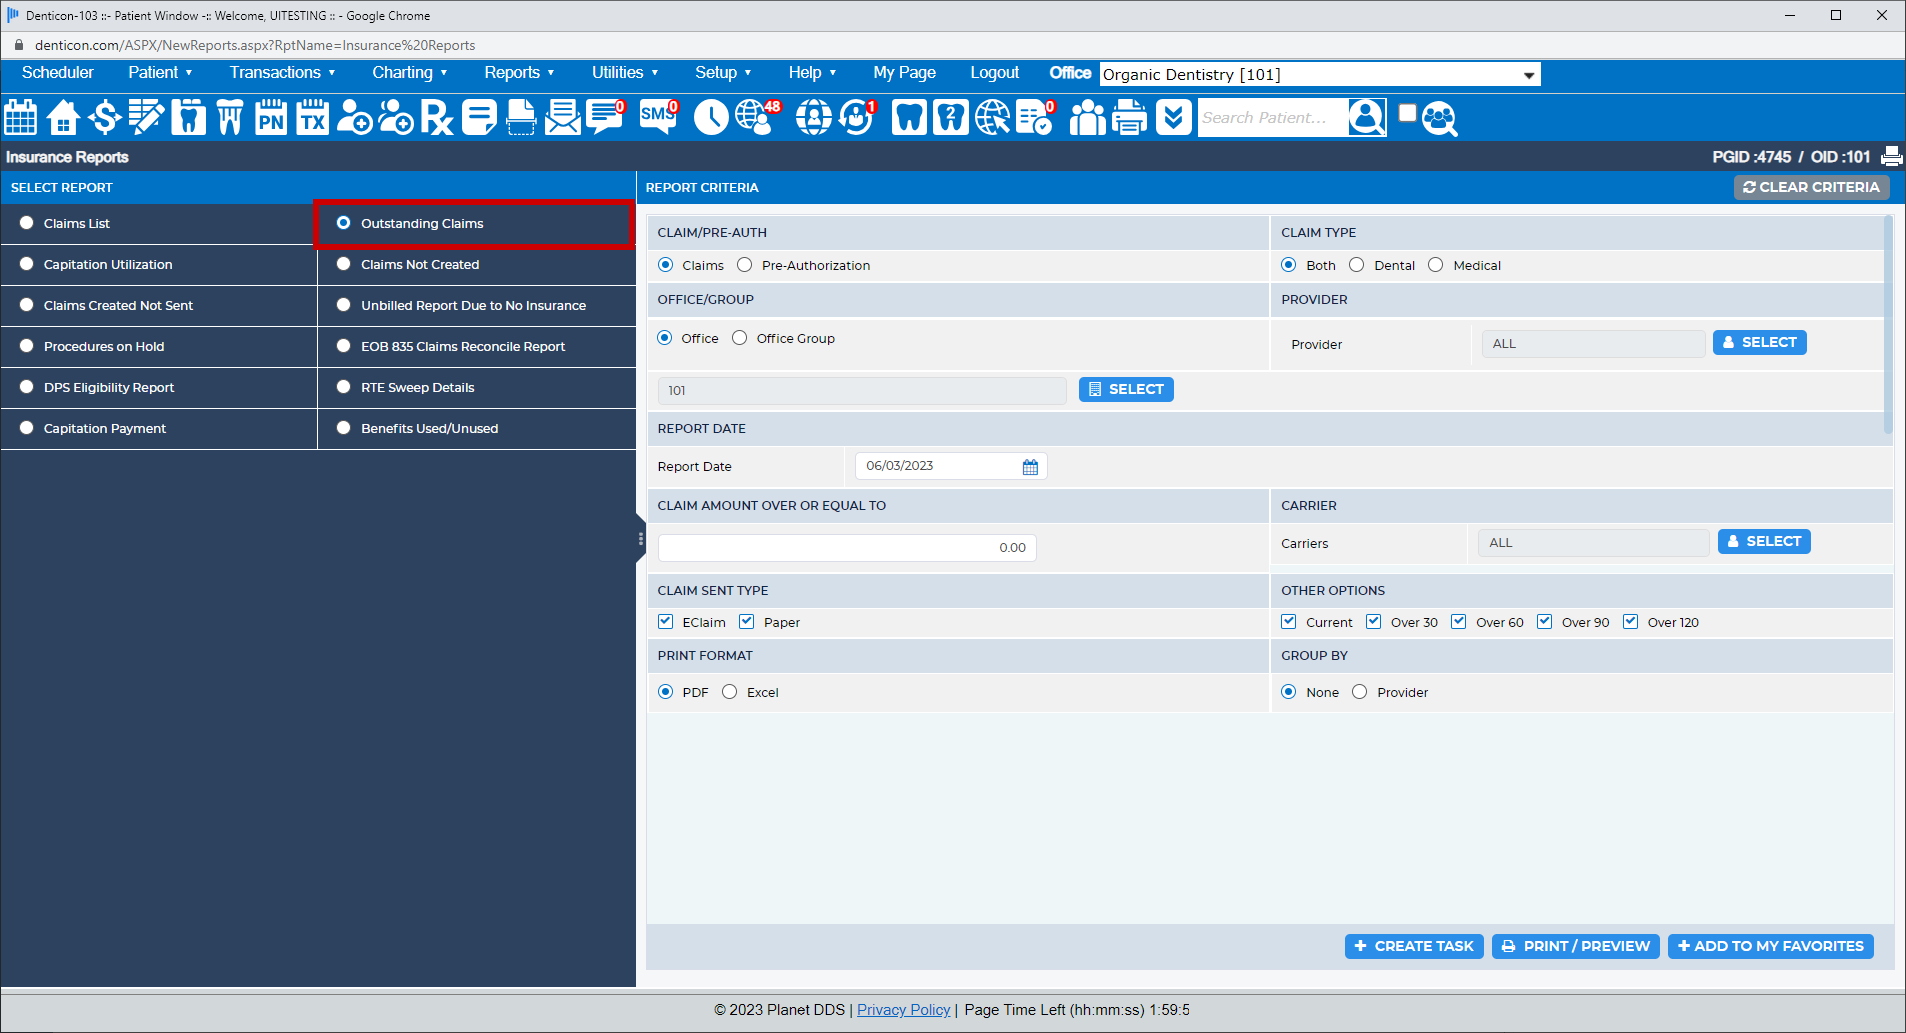Click the PN progress notes icon
The width and height of the screenshot is (1906, 1033).
click(271, 117)
